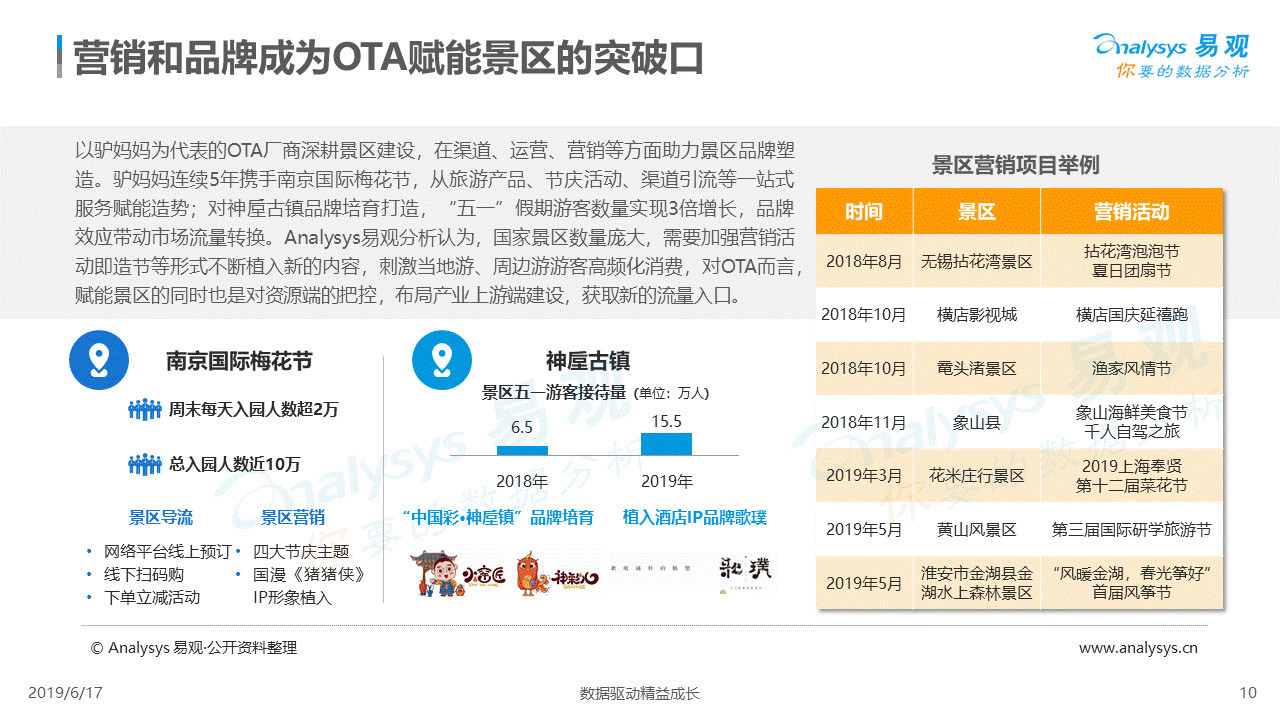The height and width of the screenshot is (720, 1280).
Task: Click the 2018年11月 date cell
Action: pyautogui.click(x=864, y=422)
